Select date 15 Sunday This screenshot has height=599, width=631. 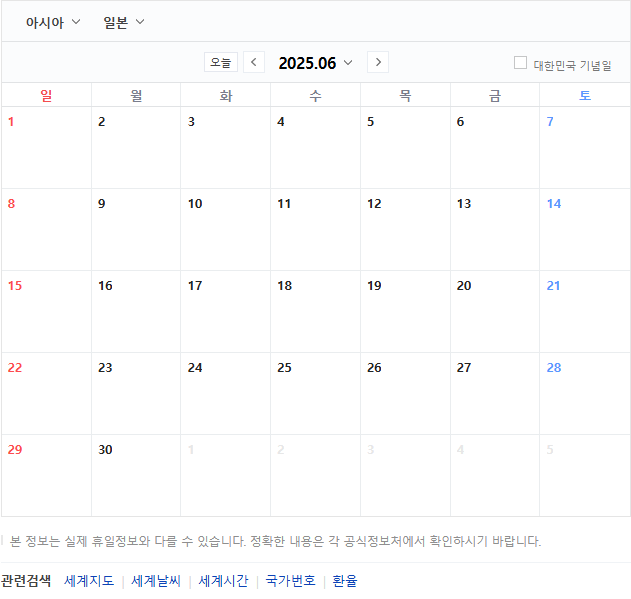(15, 286)
